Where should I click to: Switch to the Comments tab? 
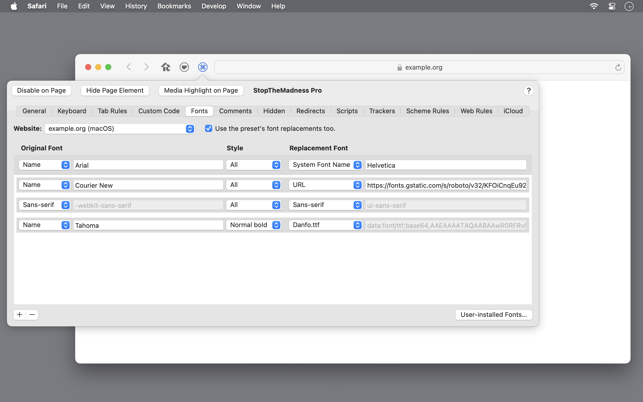pyautogui.click(x=235, y=111)
